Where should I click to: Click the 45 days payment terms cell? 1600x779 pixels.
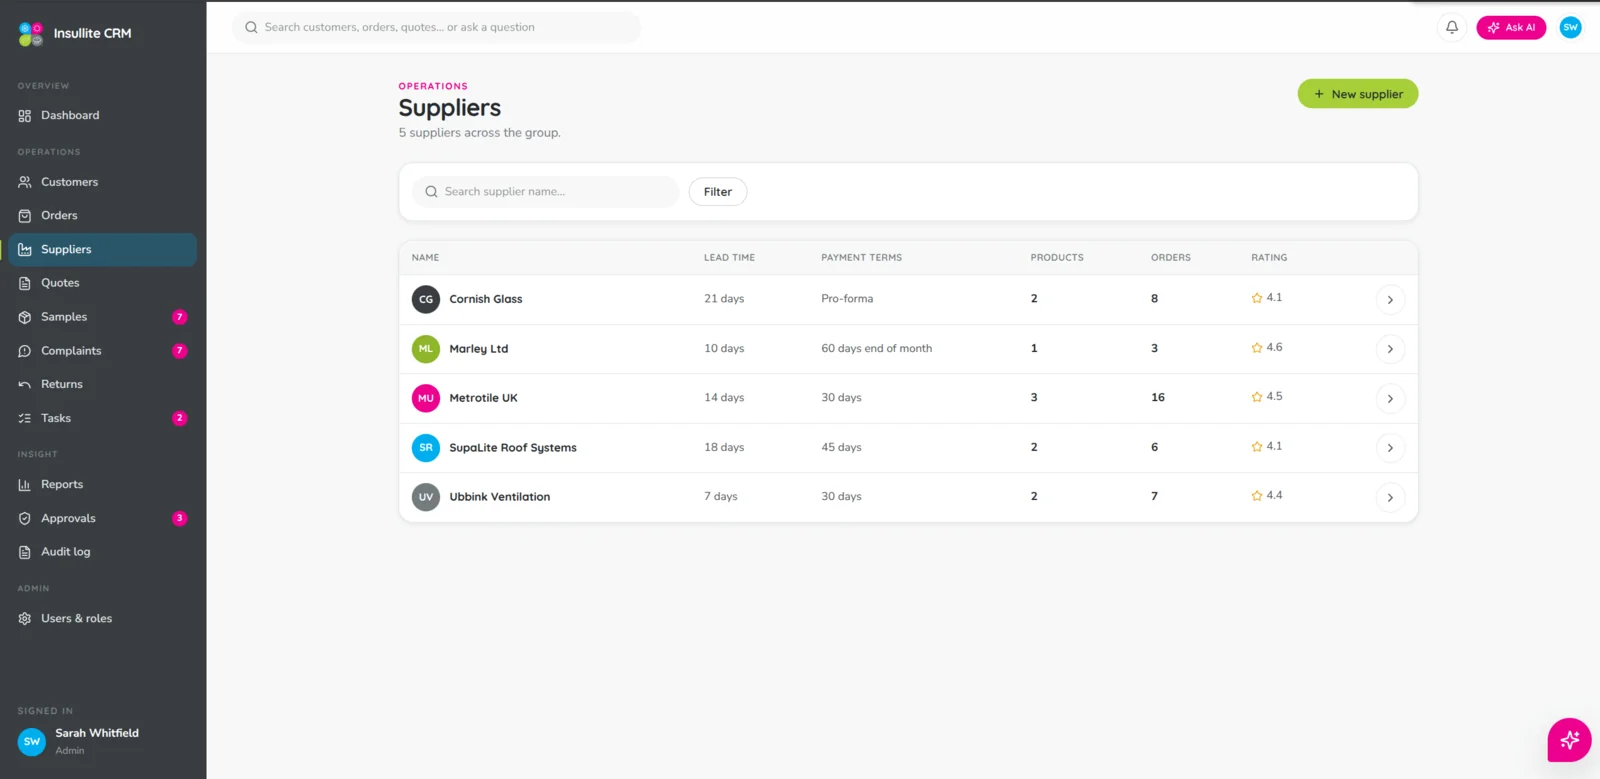click(x=841, y=448)
